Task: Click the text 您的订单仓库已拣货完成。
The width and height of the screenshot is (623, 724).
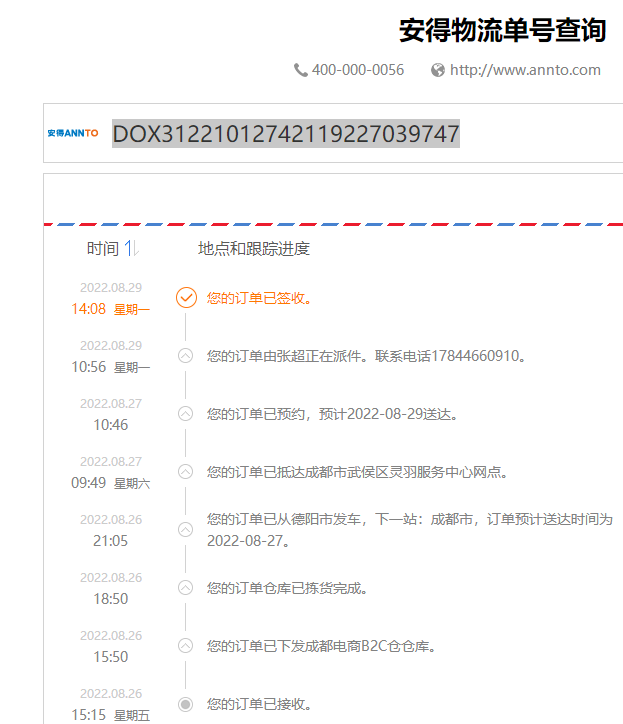Action: (287, 588)
